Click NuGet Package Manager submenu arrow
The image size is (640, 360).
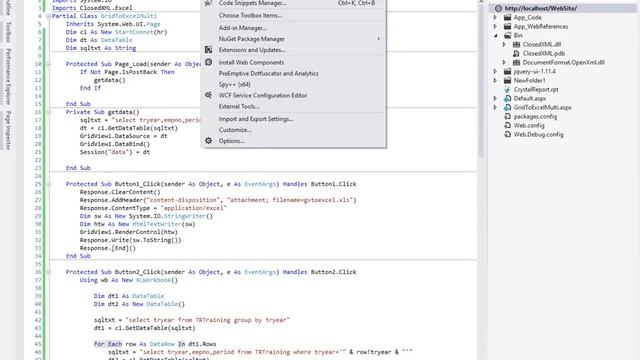click(378, 39)
